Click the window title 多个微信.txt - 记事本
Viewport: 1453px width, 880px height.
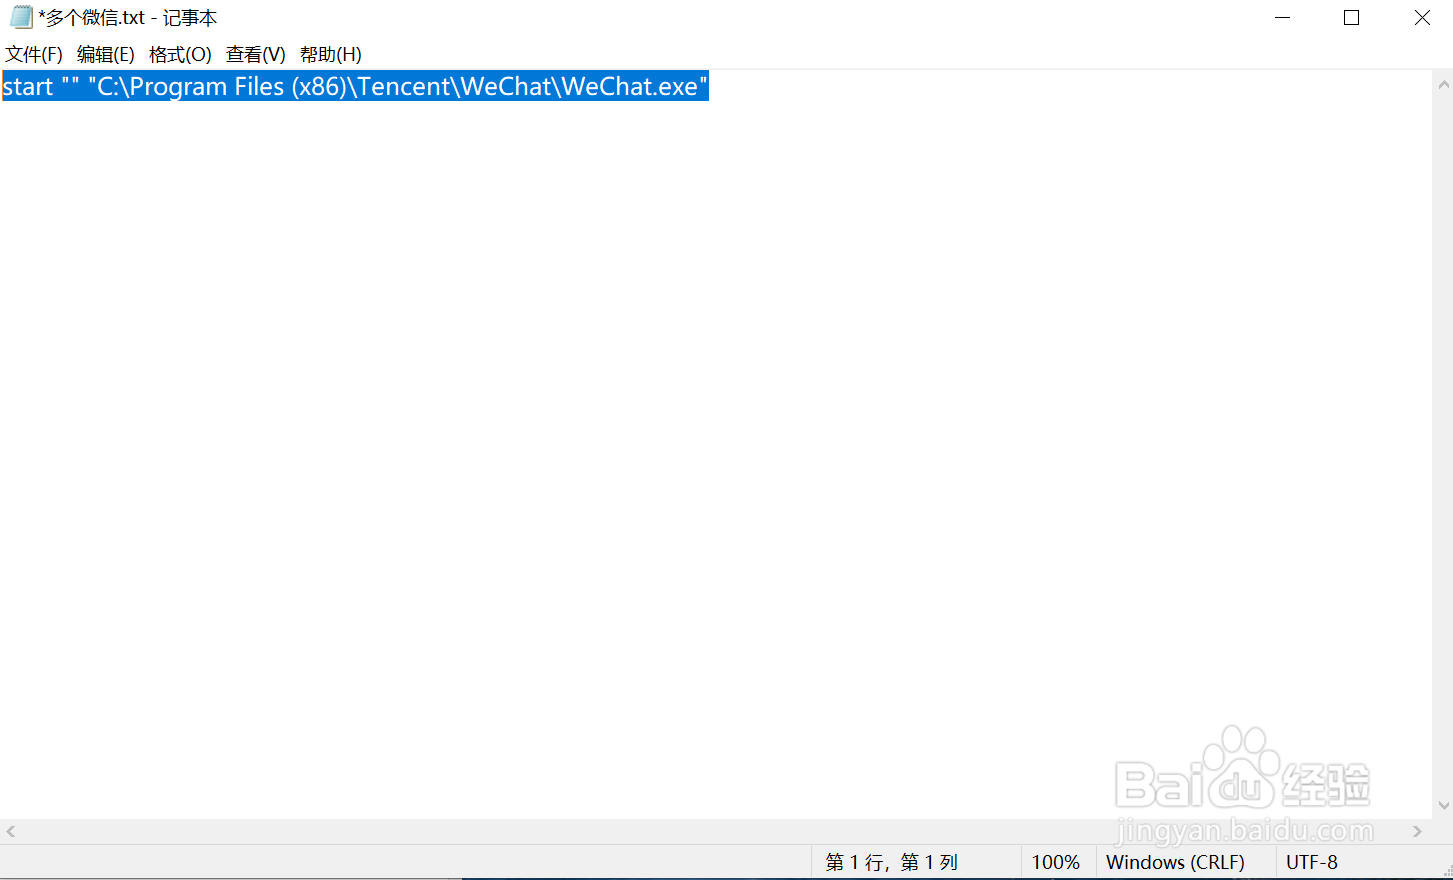tap(128, 18)
